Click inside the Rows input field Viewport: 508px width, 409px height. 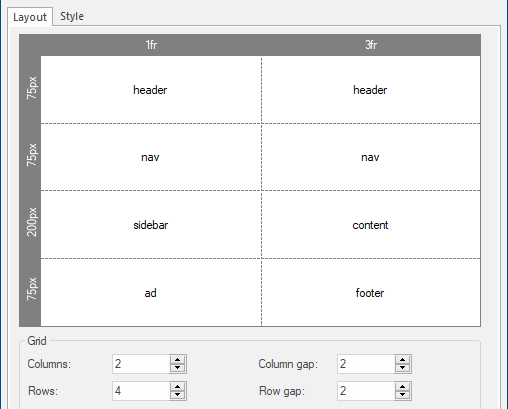pyautogui.click(x=141, y=391)
